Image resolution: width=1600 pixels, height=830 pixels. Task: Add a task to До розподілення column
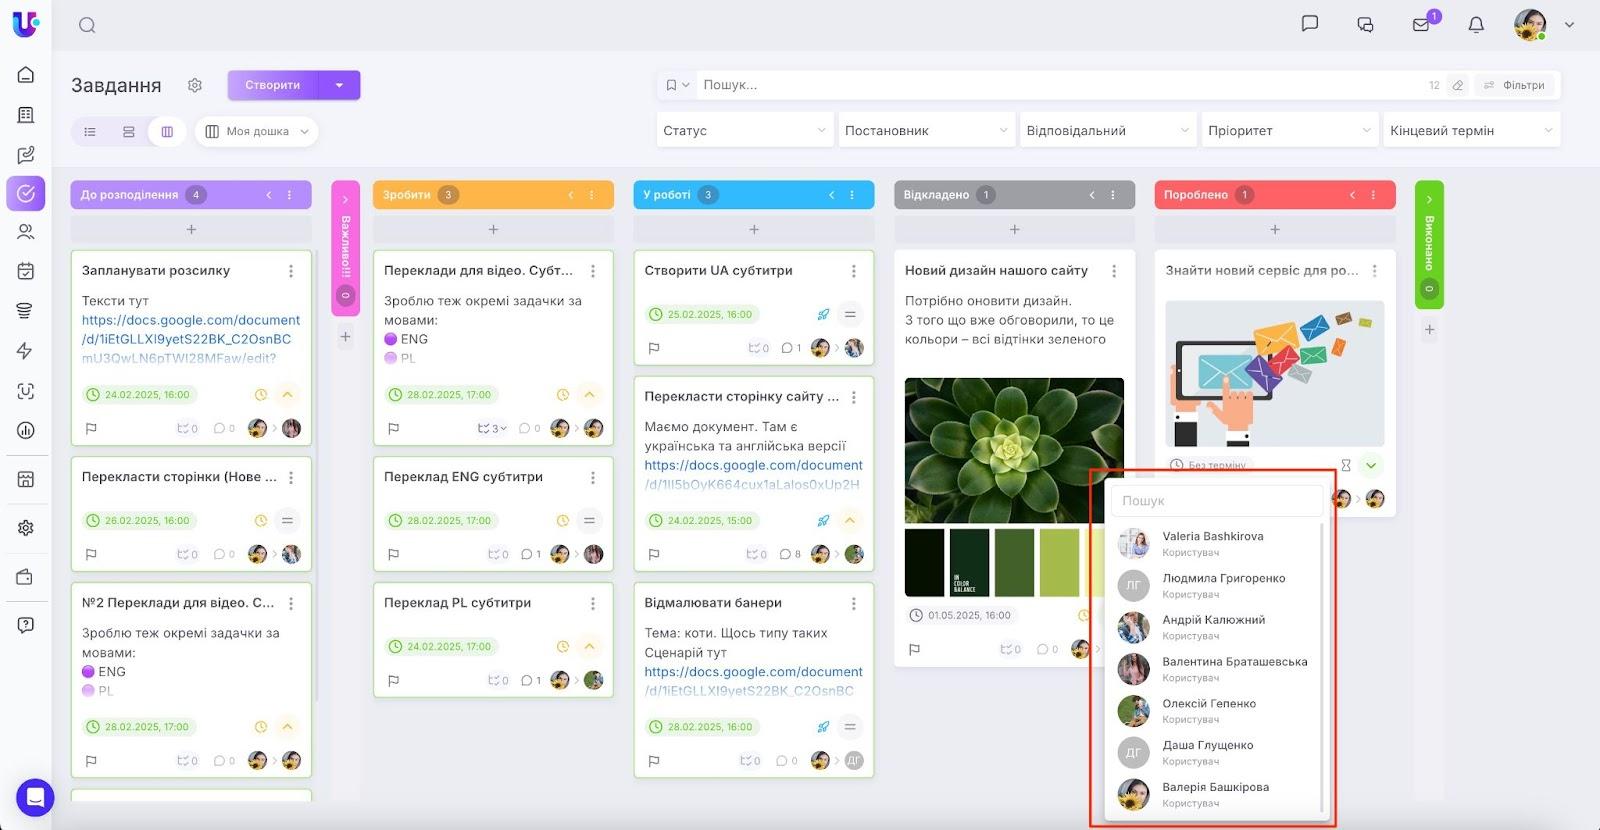click(x=191, y=229)
